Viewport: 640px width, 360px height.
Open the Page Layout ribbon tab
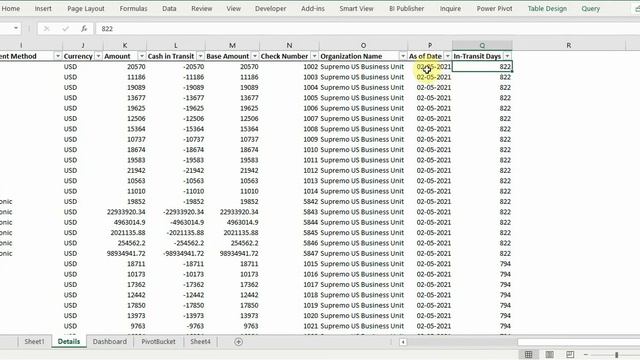(x=86, y=9)
